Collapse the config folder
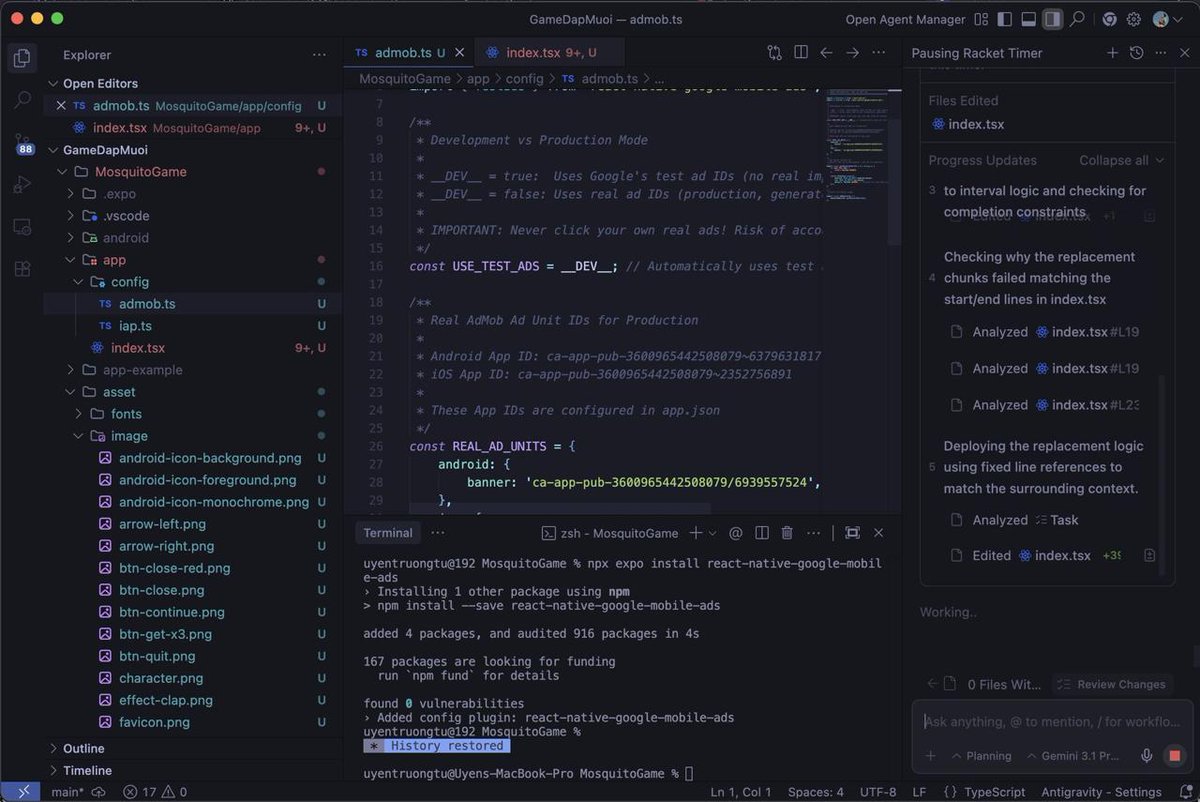 click(x=129, y=282)
